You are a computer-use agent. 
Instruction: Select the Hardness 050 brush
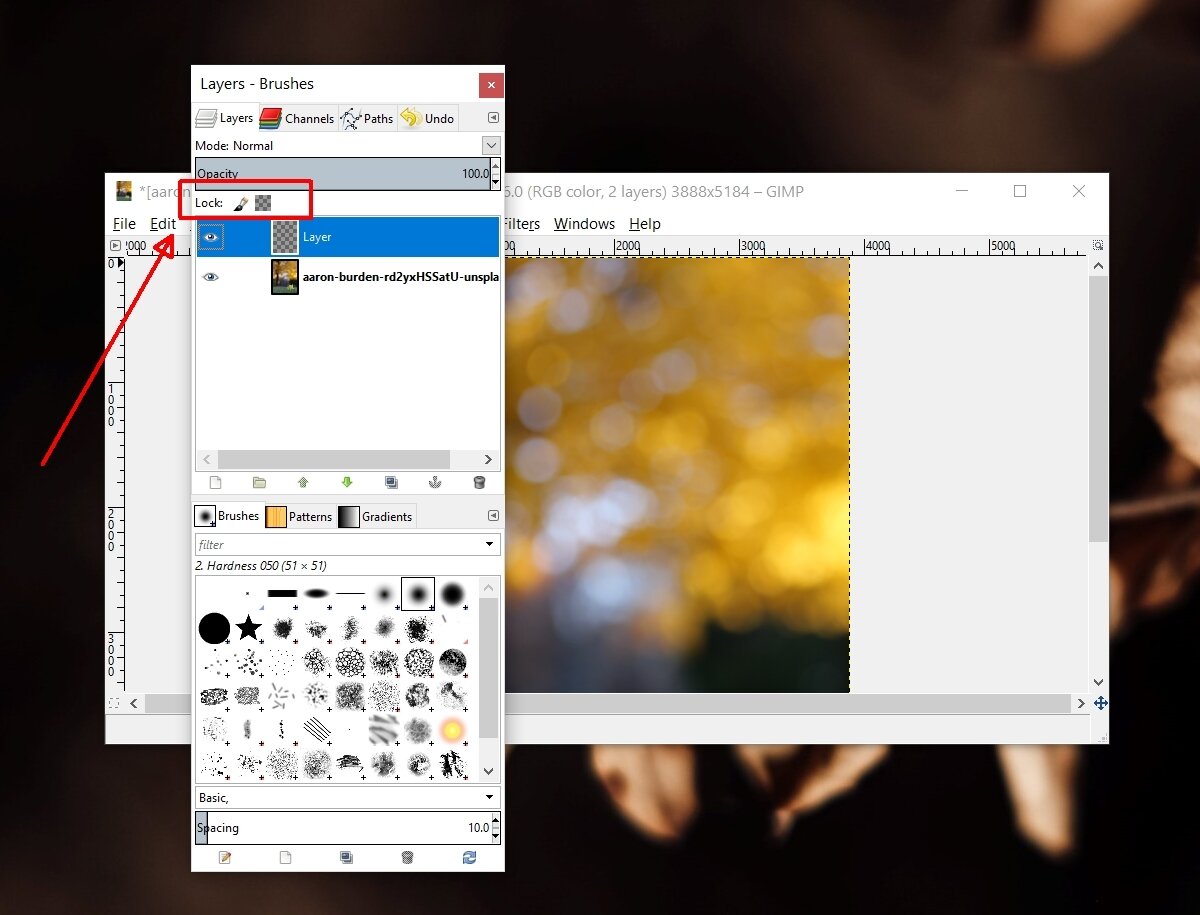coord(417,593)
